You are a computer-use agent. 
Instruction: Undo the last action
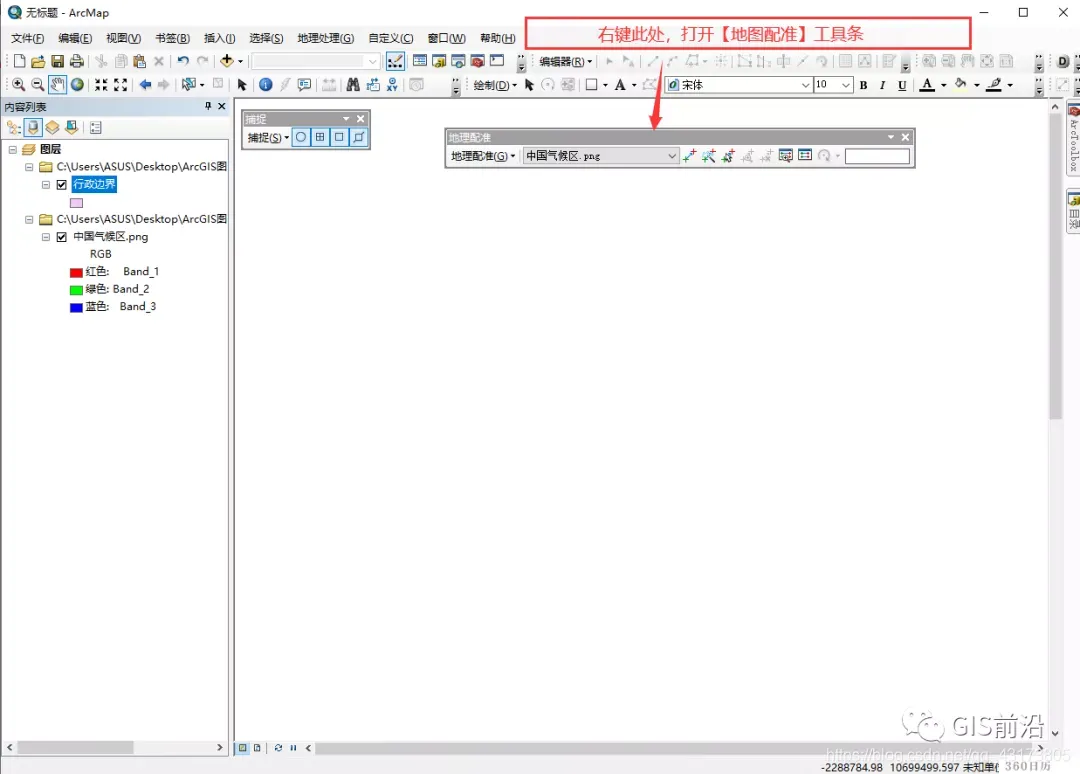pos(183,61)
